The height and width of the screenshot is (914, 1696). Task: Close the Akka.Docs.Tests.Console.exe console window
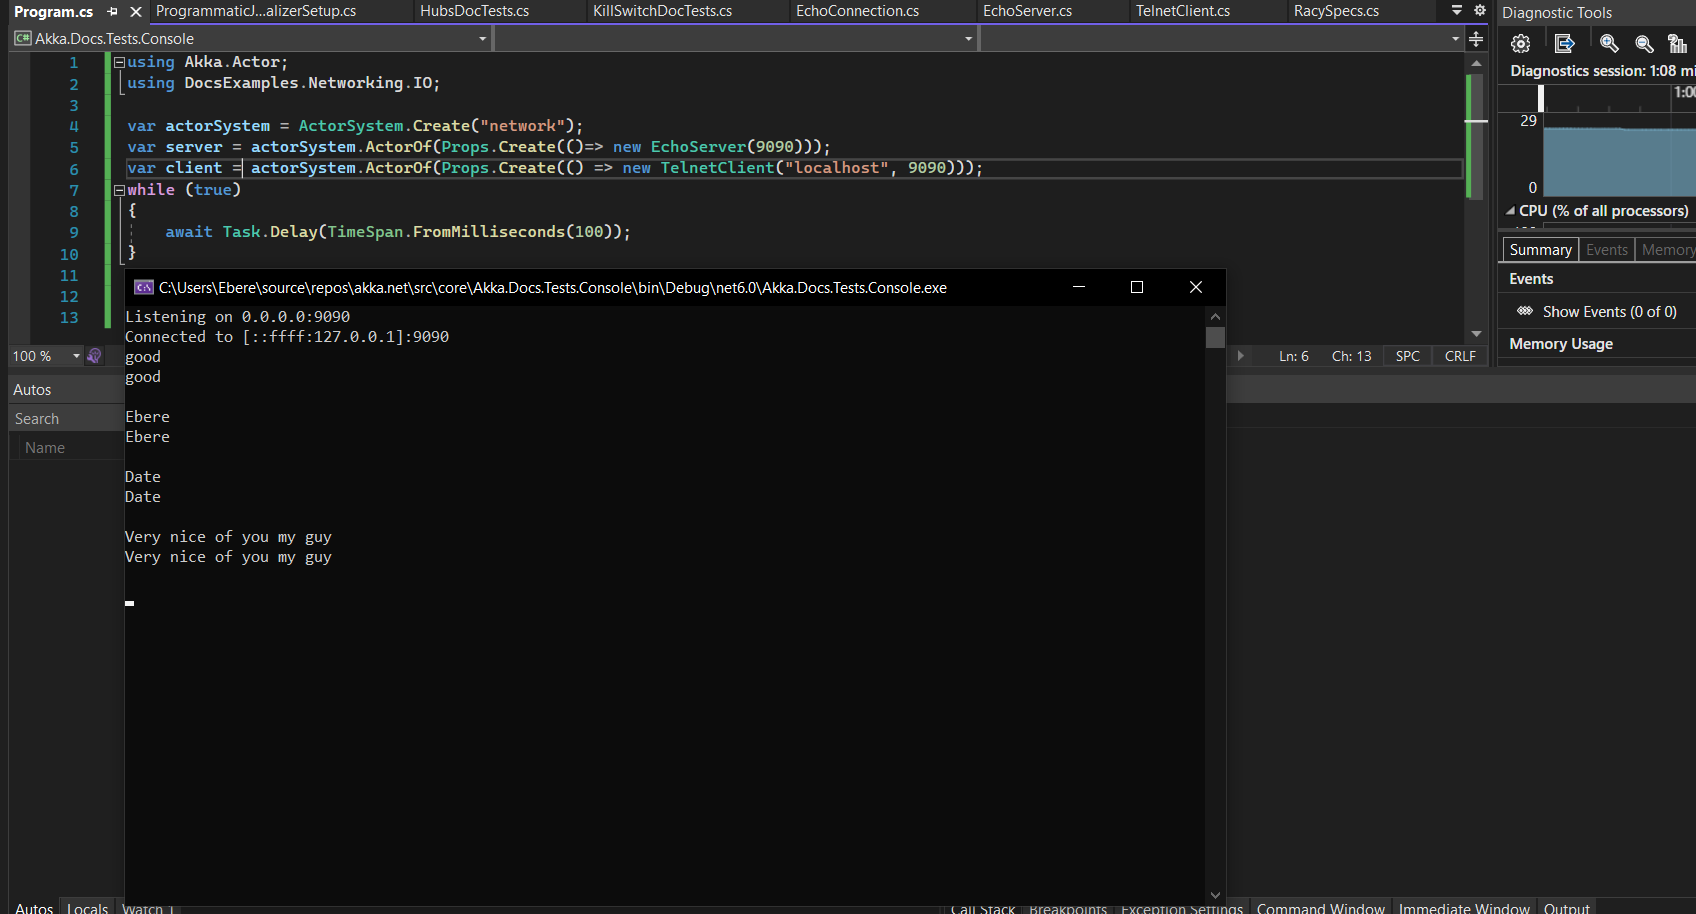(1195, 287)
